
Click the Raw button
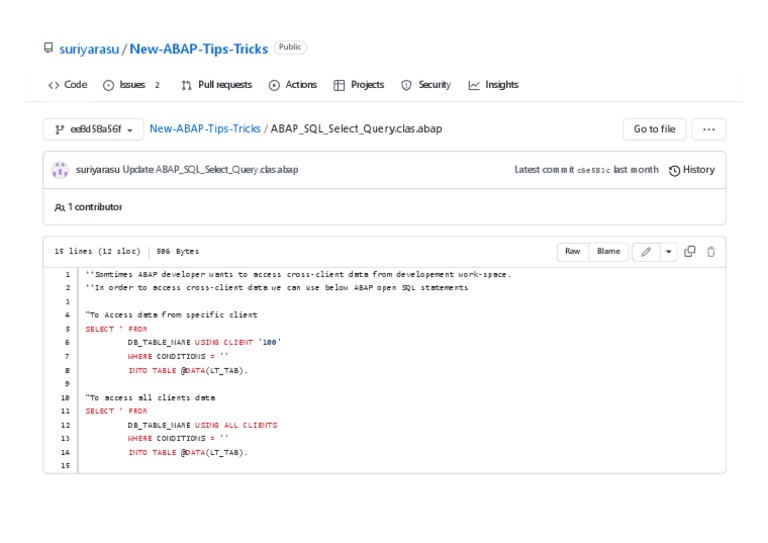(x=572, y=252)
